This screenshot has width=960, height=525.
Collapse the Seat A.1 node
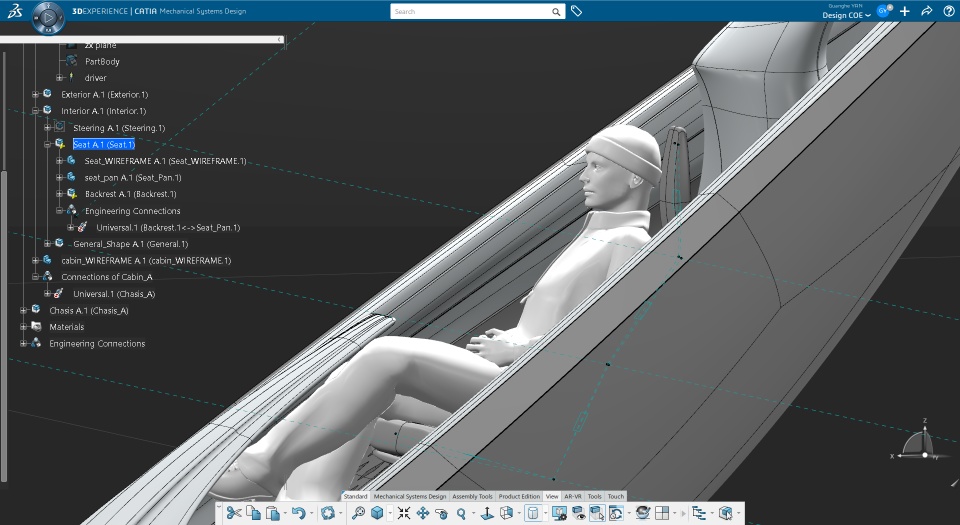point(47,144)
